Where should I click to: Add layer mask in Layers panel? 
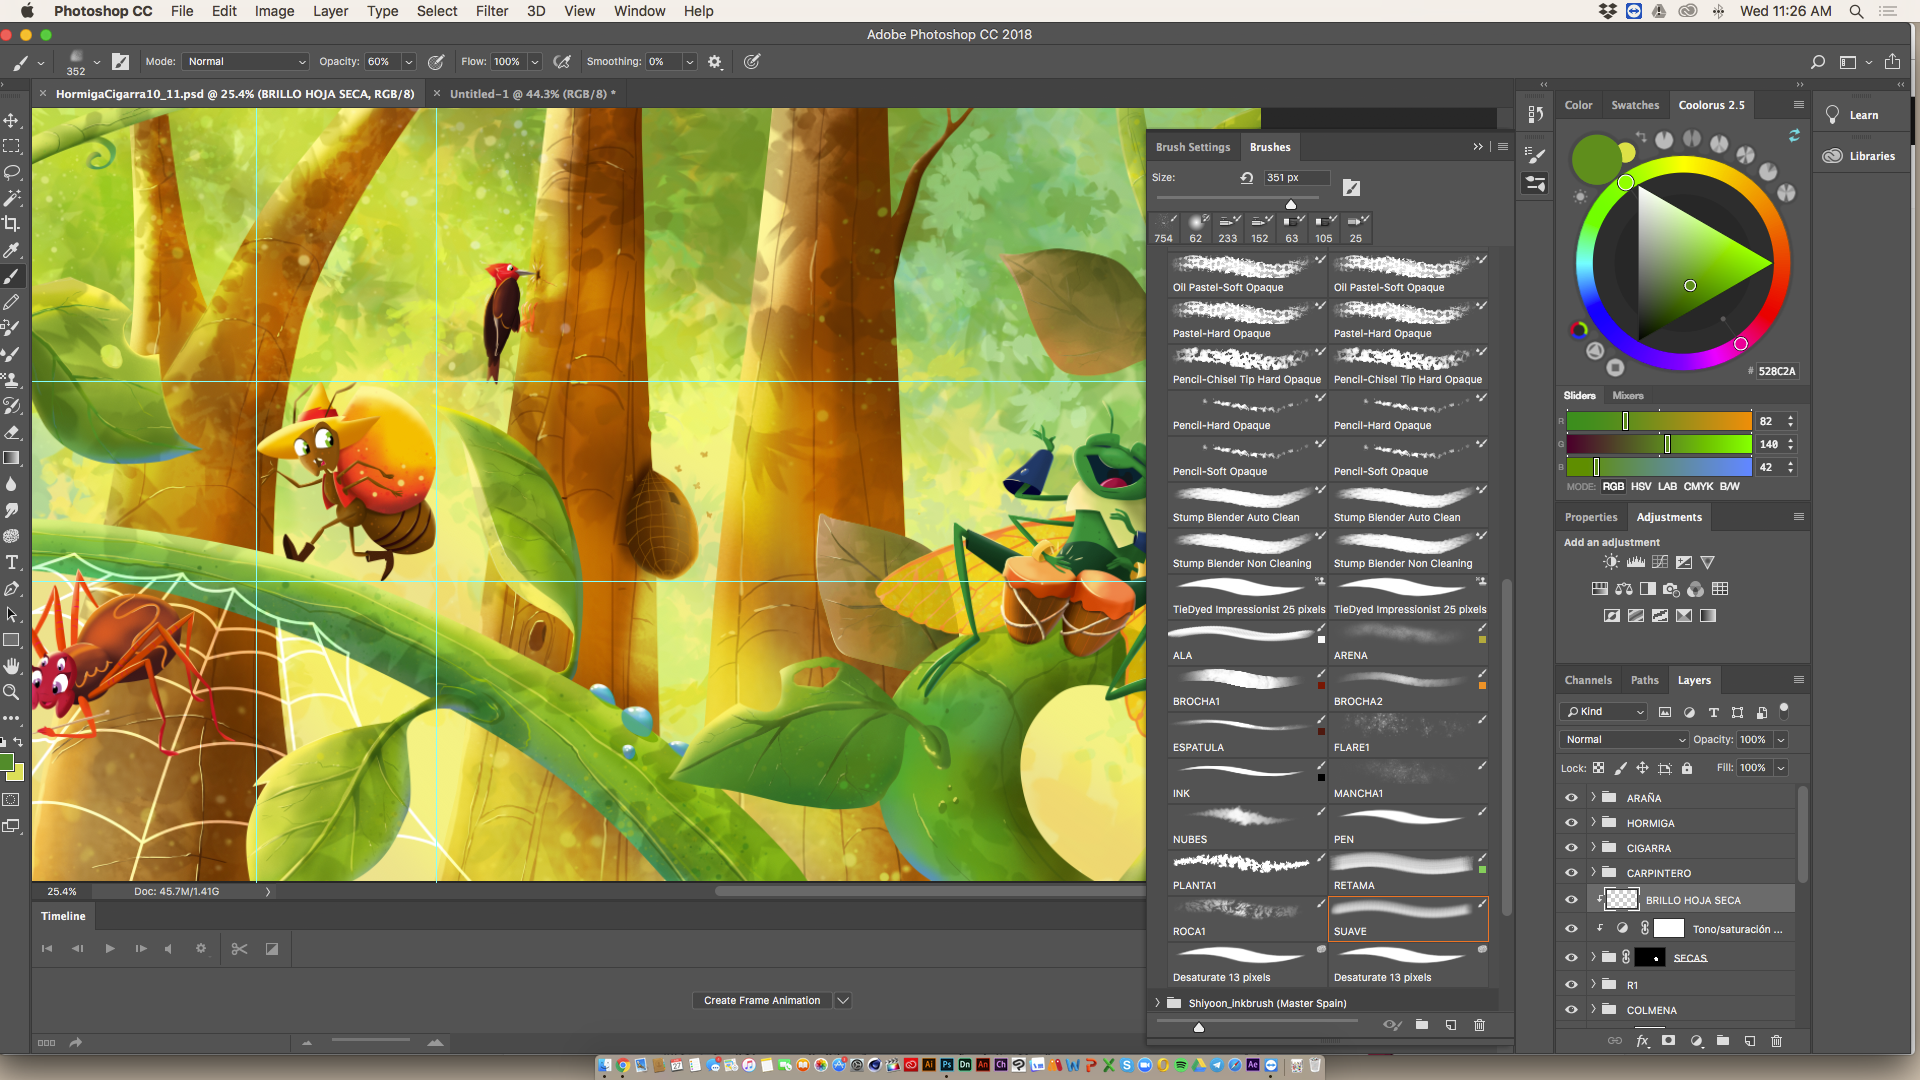point(1668,1041)
